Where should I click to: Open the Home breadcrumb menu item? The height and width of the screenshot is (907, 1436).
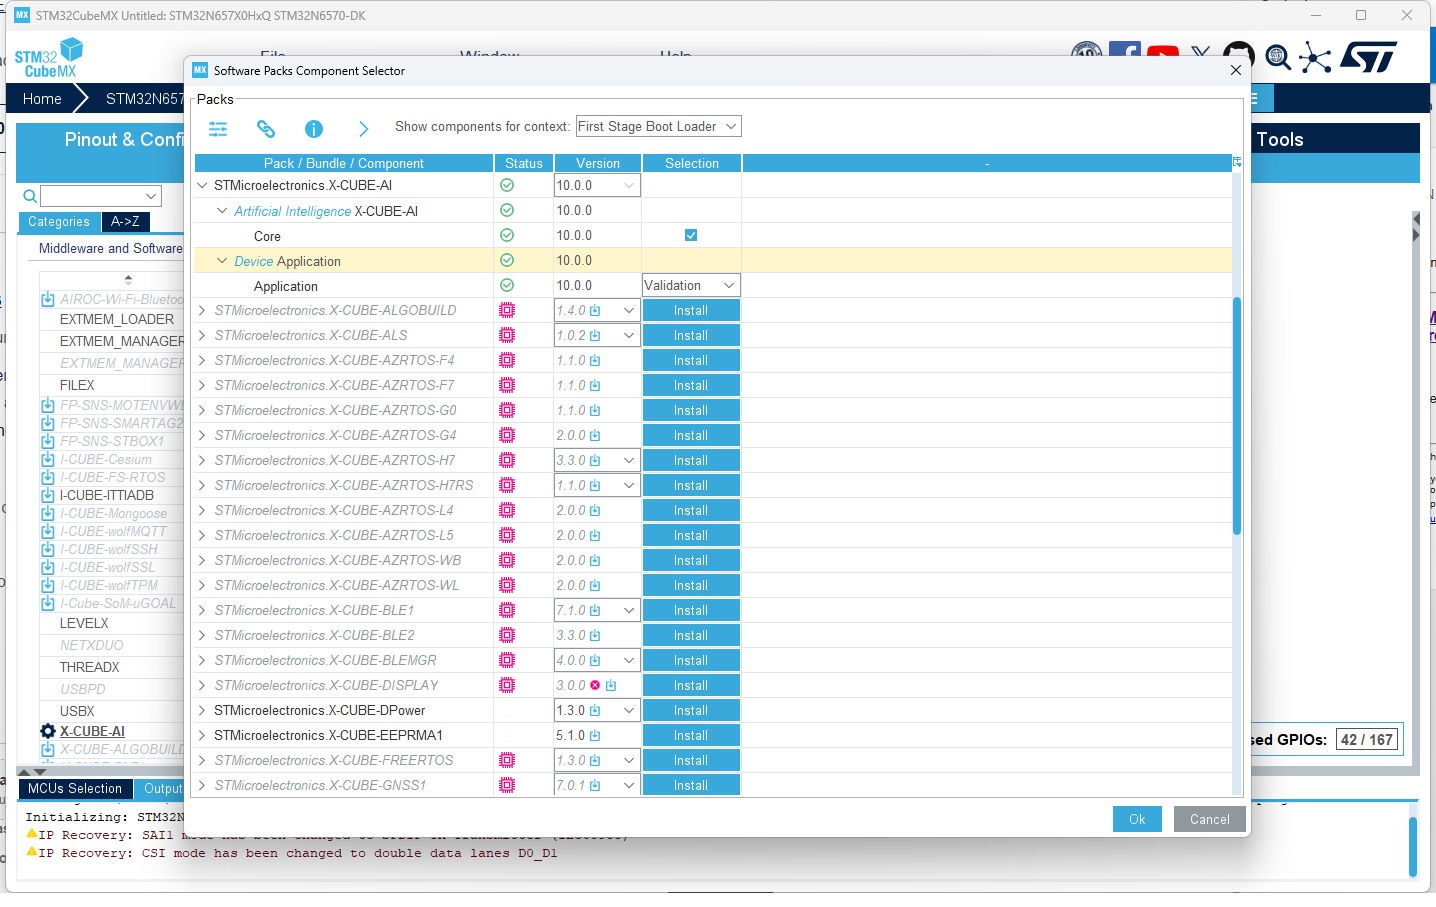[x=41, y=98]
